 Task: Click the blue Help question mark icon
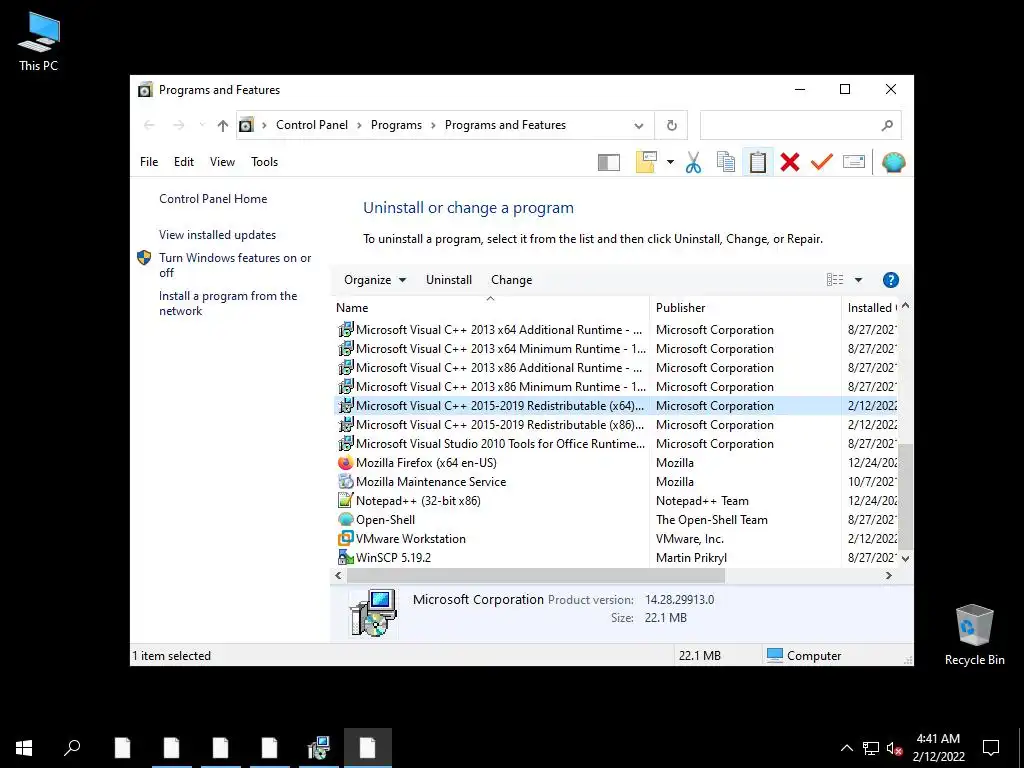tap(890, 280)
